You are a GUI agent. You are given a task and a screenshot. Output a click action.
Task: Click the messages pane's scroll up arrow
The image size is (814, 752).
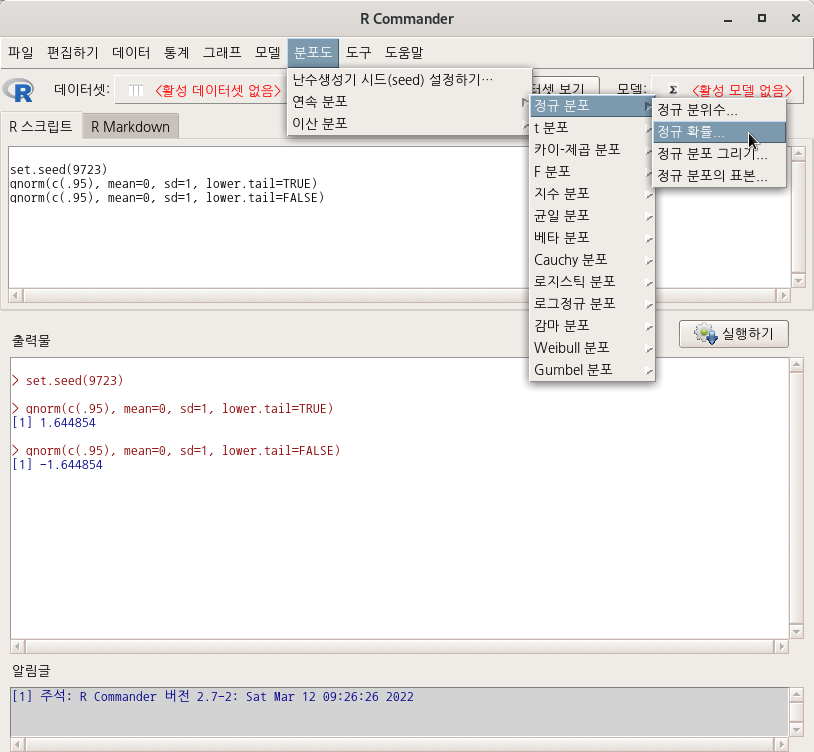tap(797, 694)
